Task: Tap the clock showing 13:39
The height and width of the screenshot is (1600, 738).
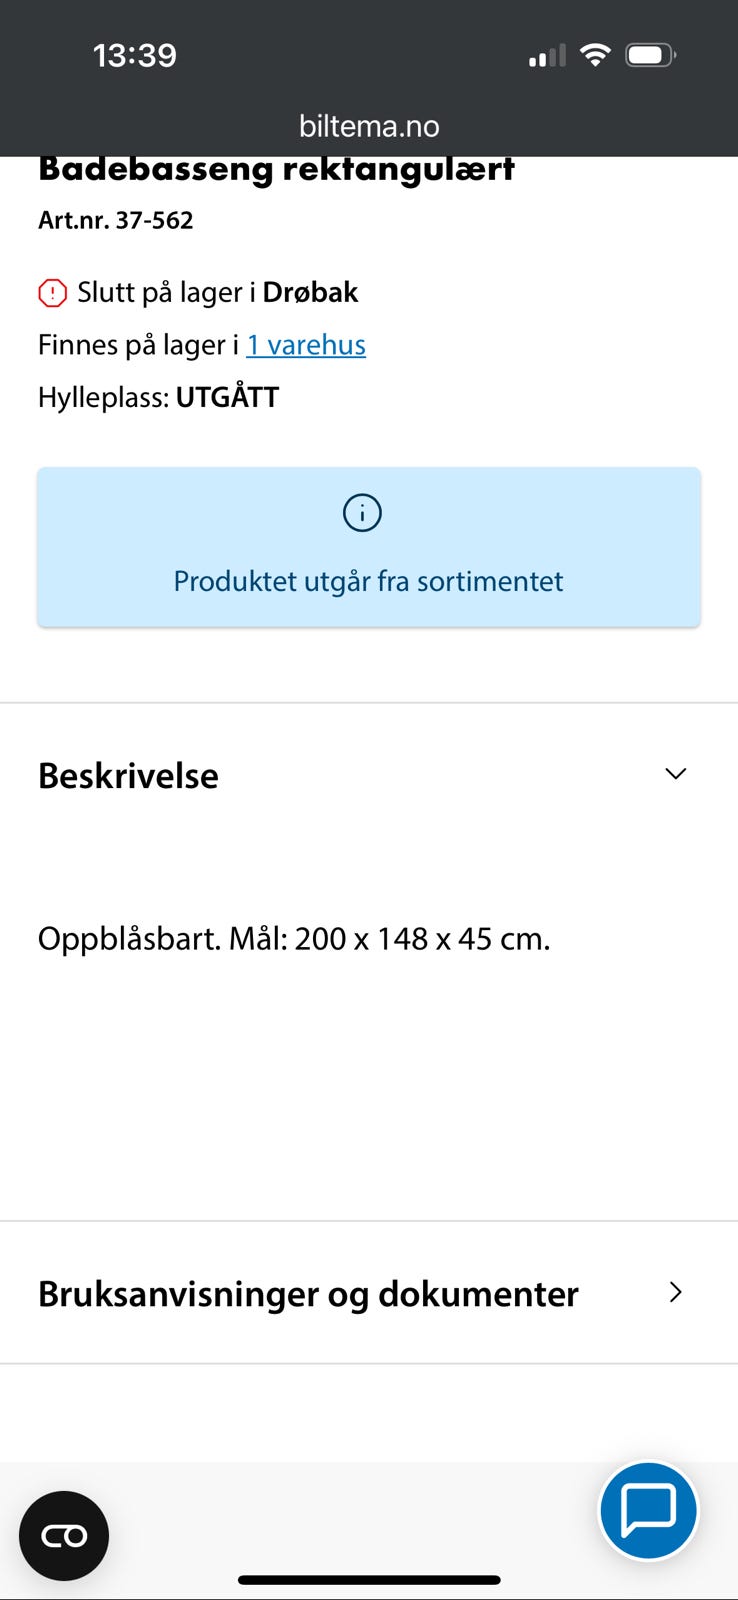Action: click(135, 55)
